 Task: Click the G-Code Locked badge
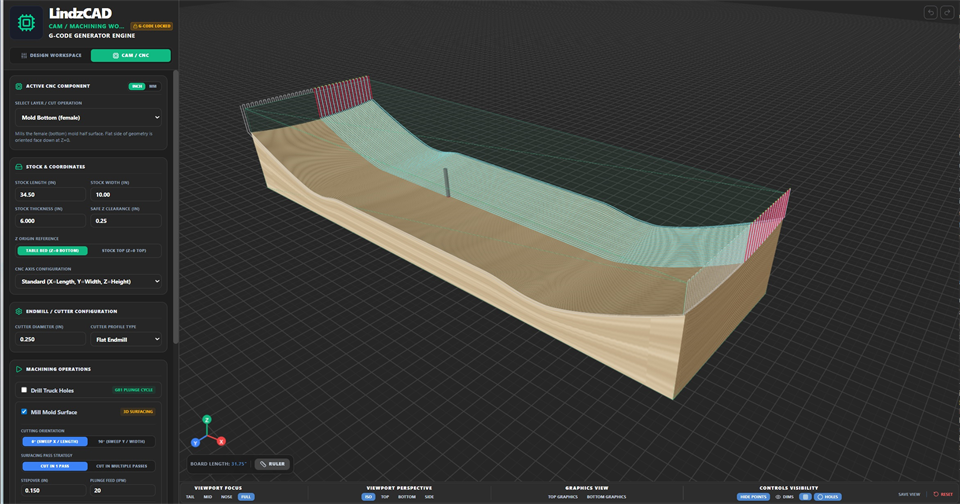point(152,26)
